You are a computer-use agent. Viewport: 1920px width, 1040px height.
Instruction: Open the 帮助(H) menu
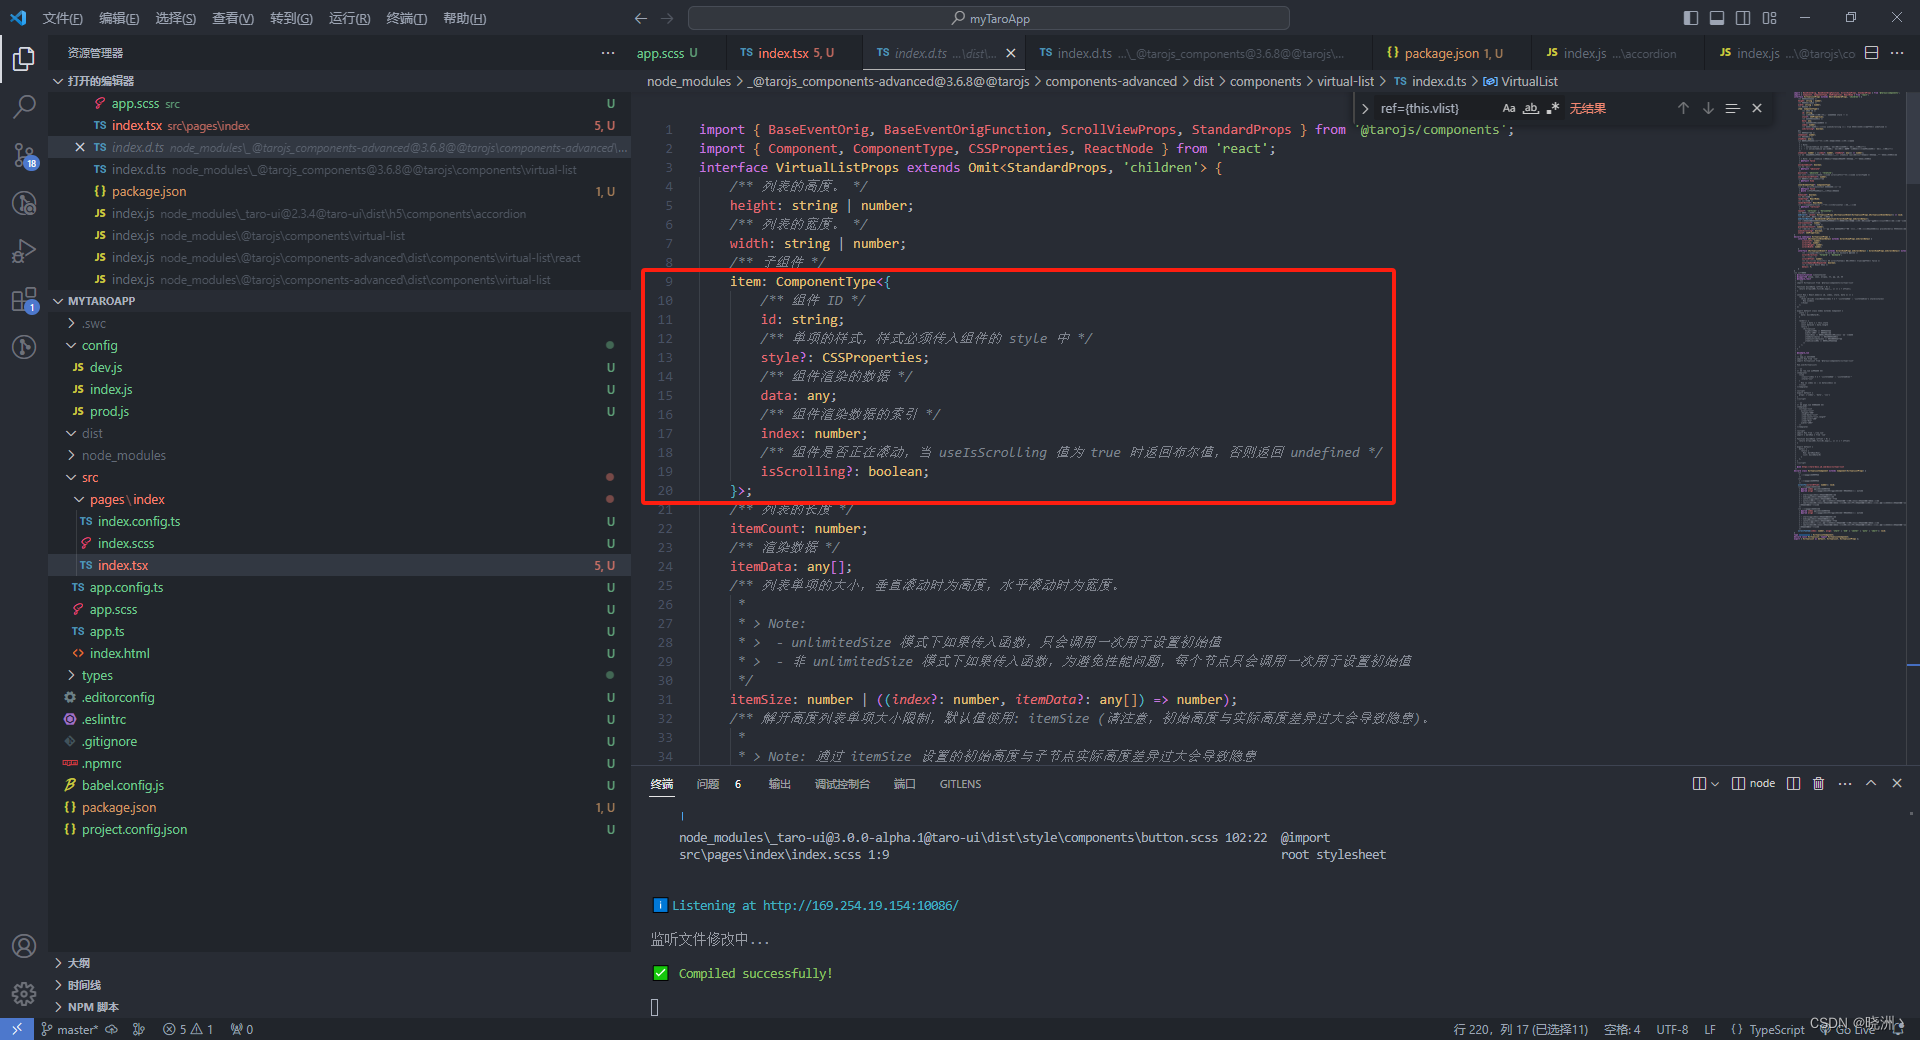point(465,18)
